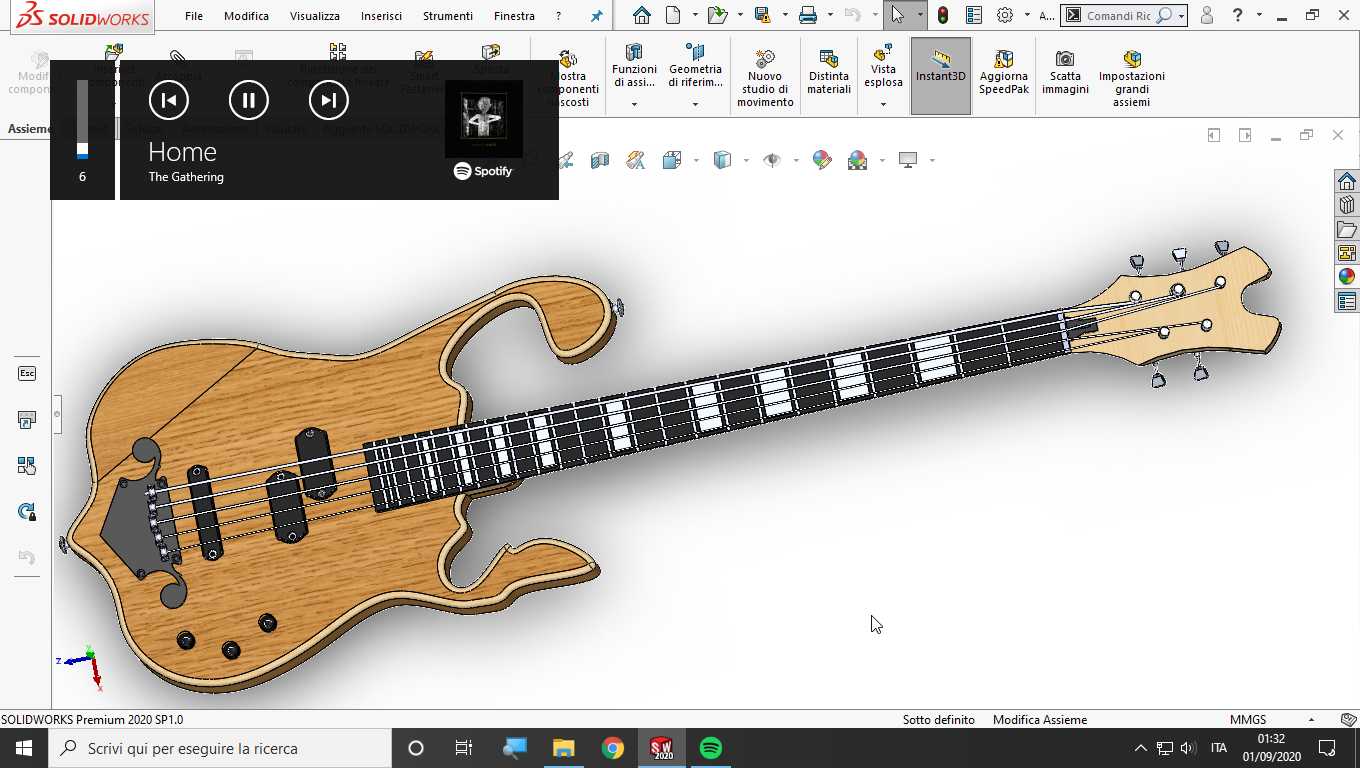Expand the Select tool dropdown arrow

[918, 16]
